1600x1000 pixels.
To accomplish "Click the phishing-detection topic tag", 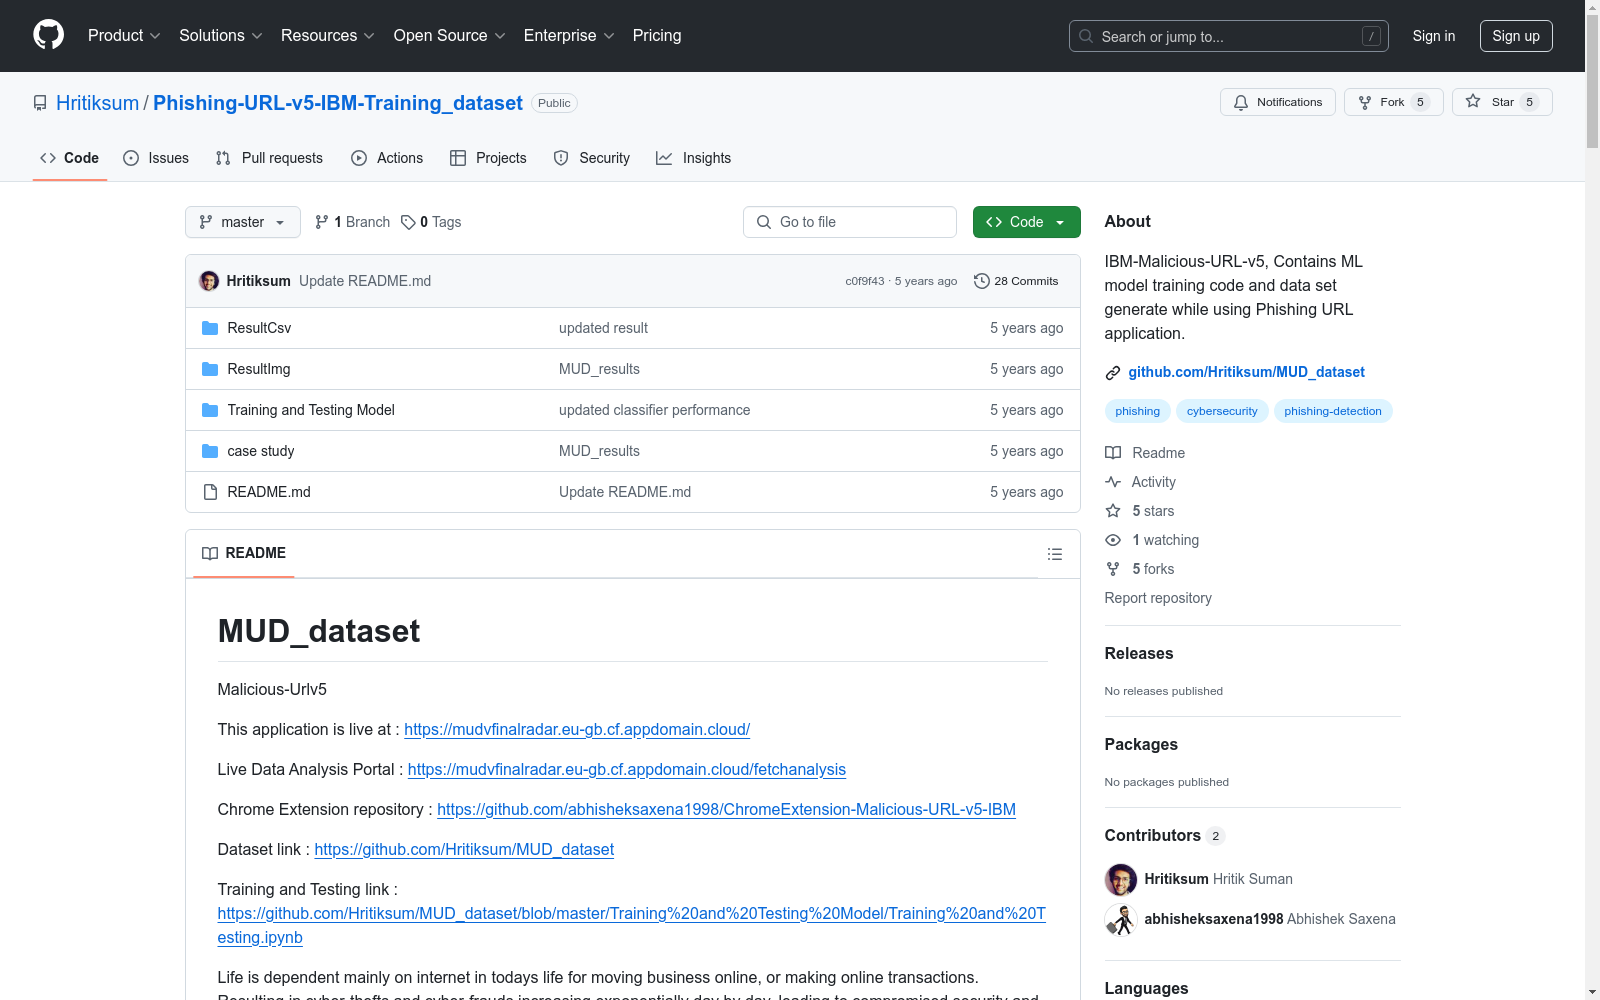I will point(1333,411).
